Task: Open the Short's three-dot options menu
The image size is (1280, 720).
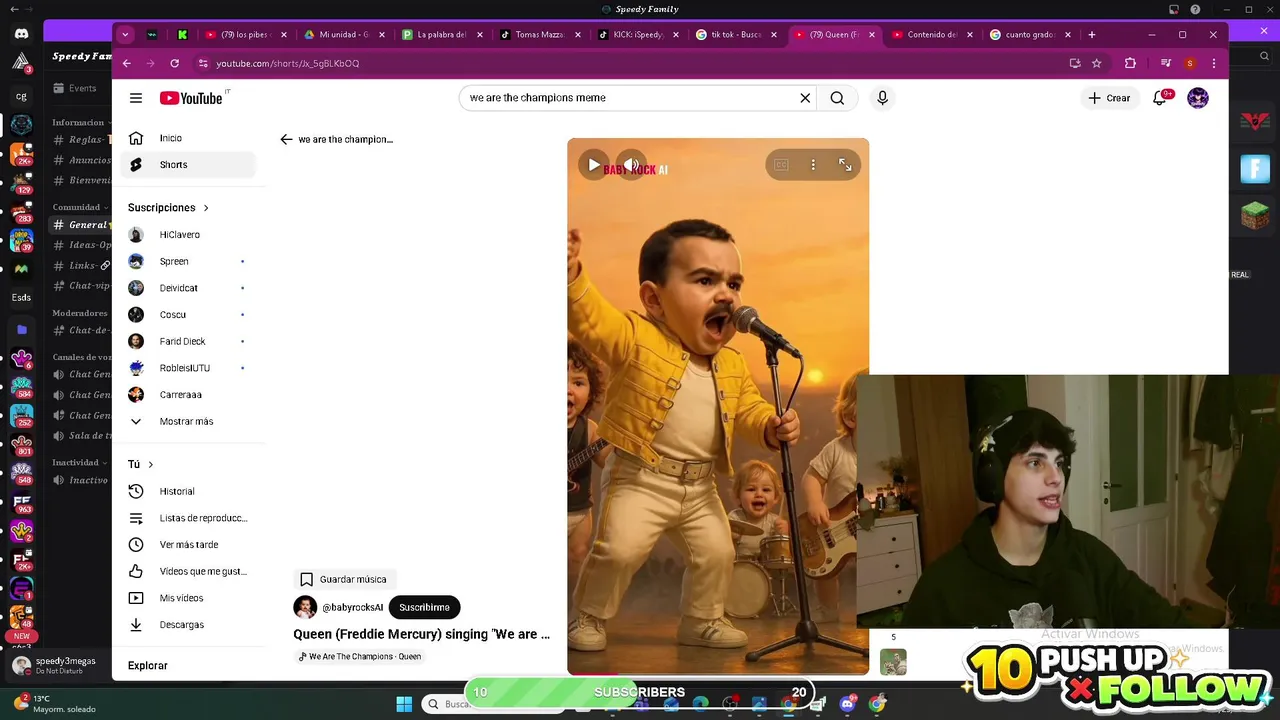Action: click(813, 165)
